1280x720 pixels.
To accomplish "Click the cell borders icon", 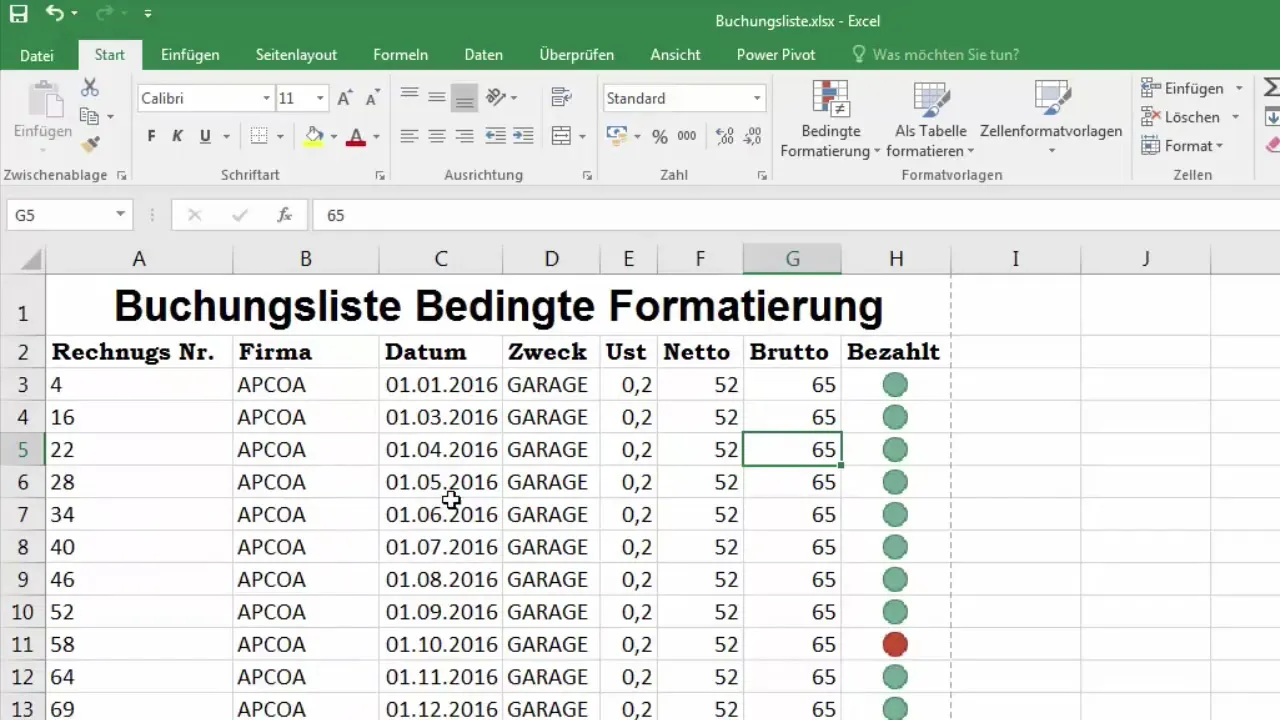I will 259,136.
